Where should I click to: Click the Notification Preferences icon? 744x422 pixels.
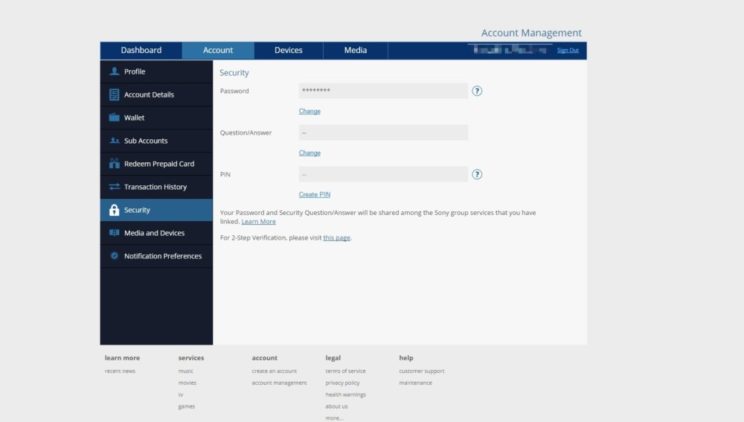click(x=114, y=256)
